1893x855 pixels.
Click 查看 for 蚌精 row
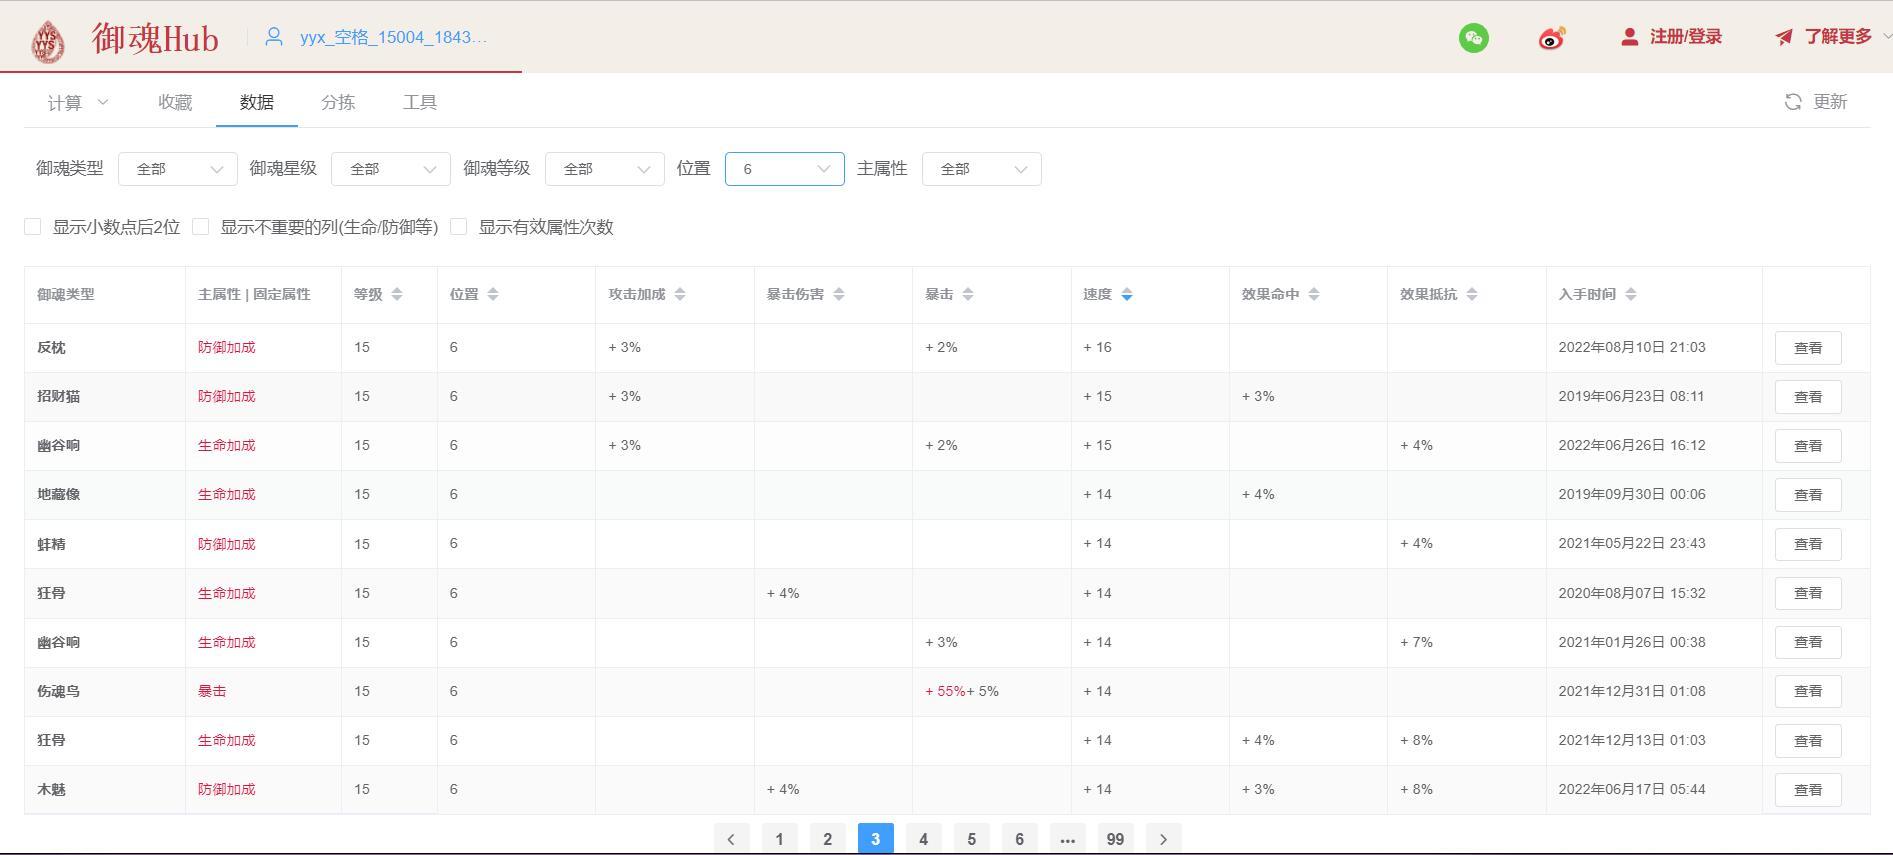point(1808,544)
